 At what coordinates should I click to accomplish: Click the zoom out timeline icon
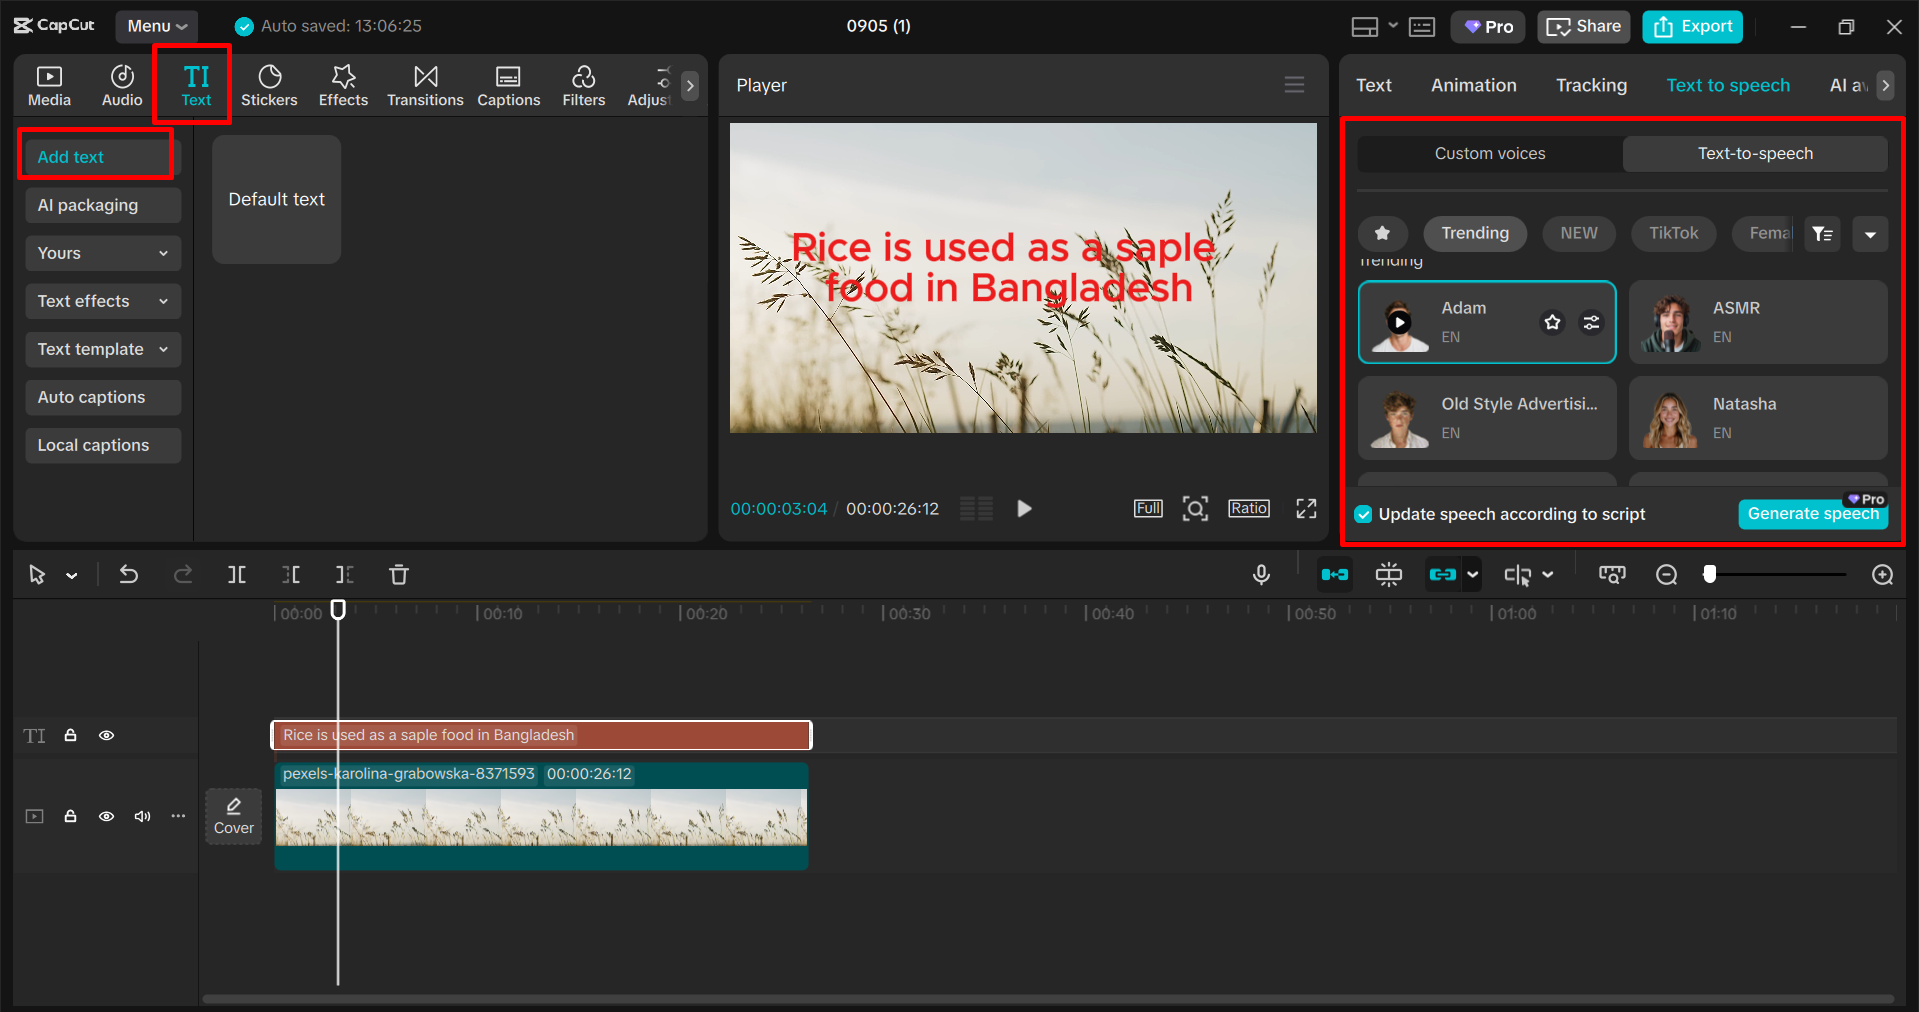1666,575
